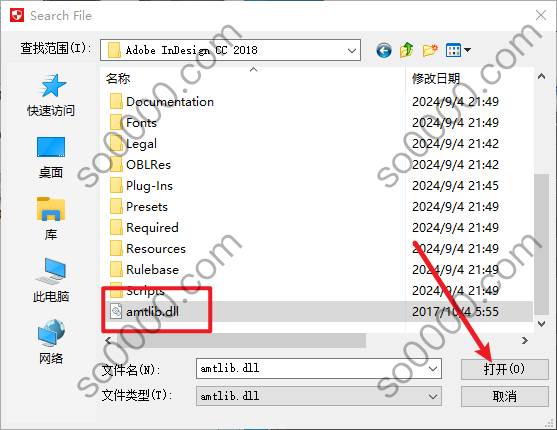Click the Open (打开) button
Screen dimensions: 557x430
pyautogui.click(x=504, y=369)
